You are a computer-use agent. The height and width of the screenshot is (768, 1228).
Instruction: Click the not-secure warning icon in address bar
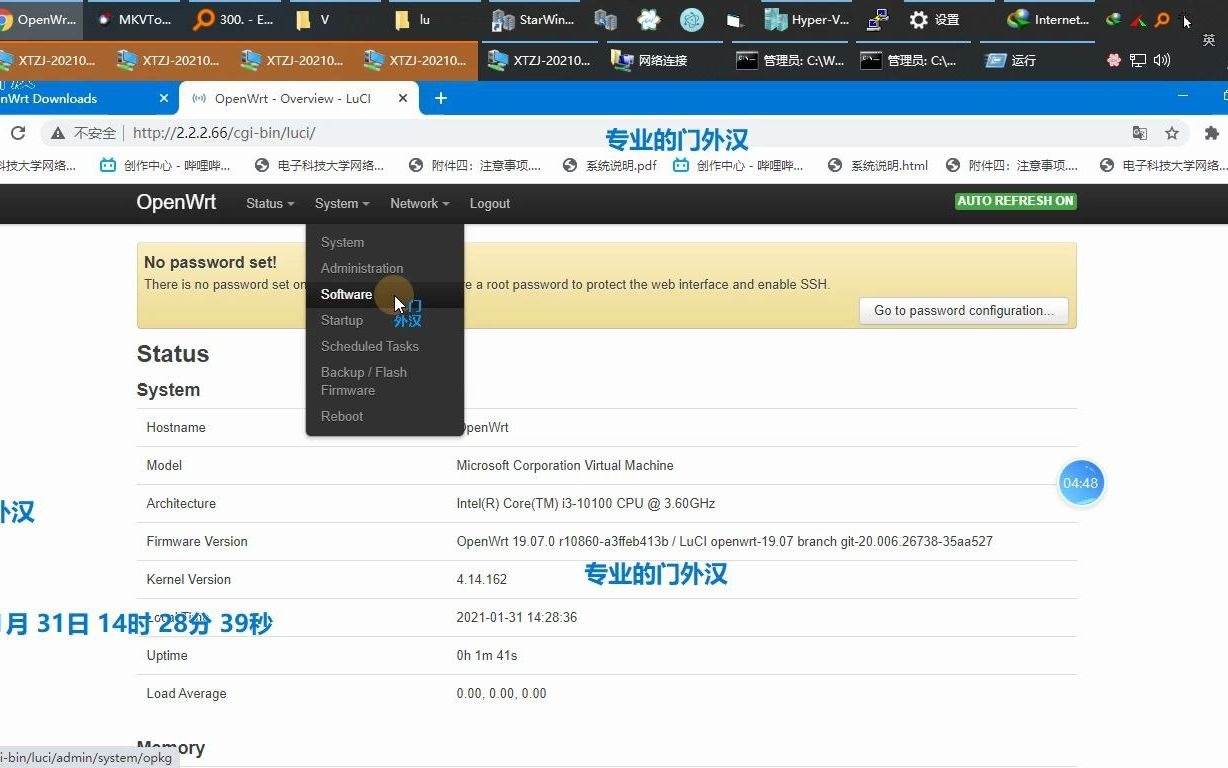(x=58, y=133)
